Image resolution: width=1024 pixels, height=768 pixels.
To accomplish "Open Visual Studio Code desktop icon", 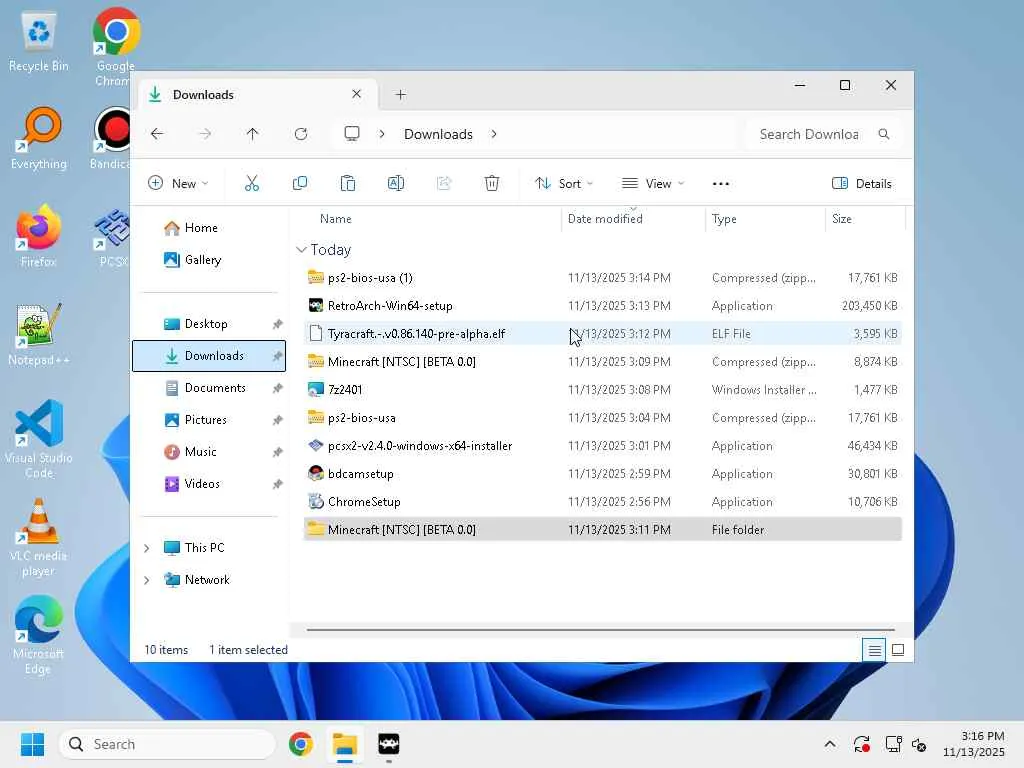I will pos(39,439).
